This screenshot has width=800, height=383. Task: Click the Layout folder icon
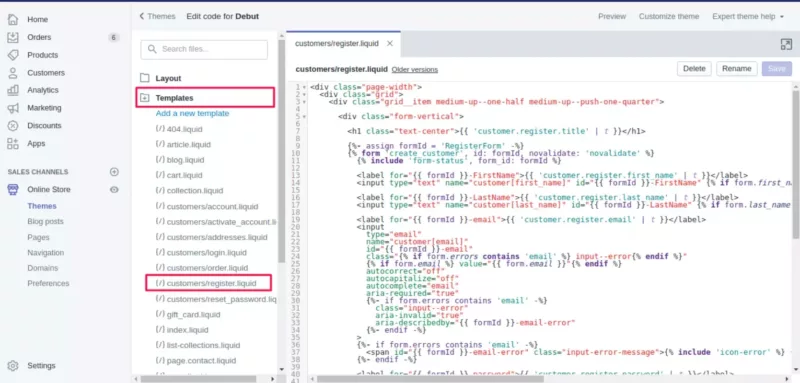point(145,78)
